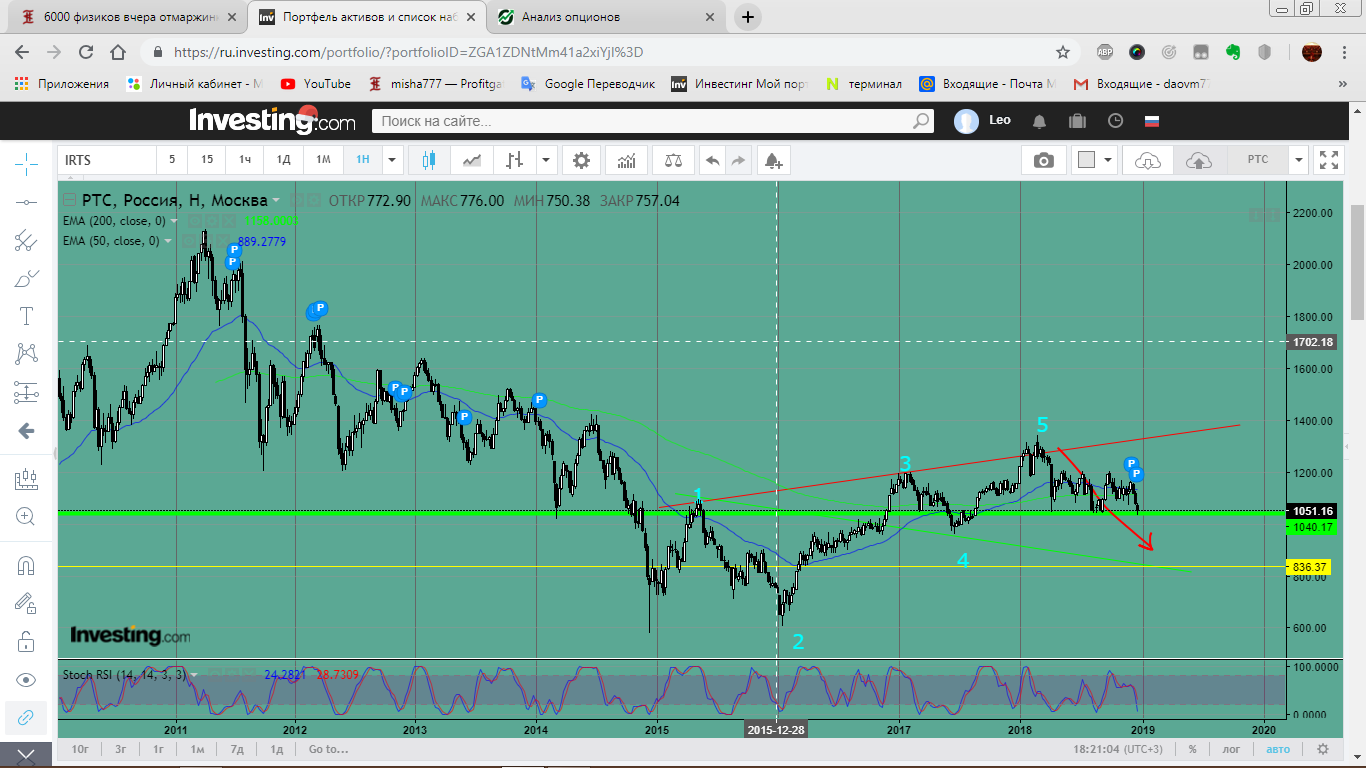Take a chart snapshot with the camera icon
The height and width of the screenshot is (768, 1366).
pyautogui.click(x=1044, y=160)
